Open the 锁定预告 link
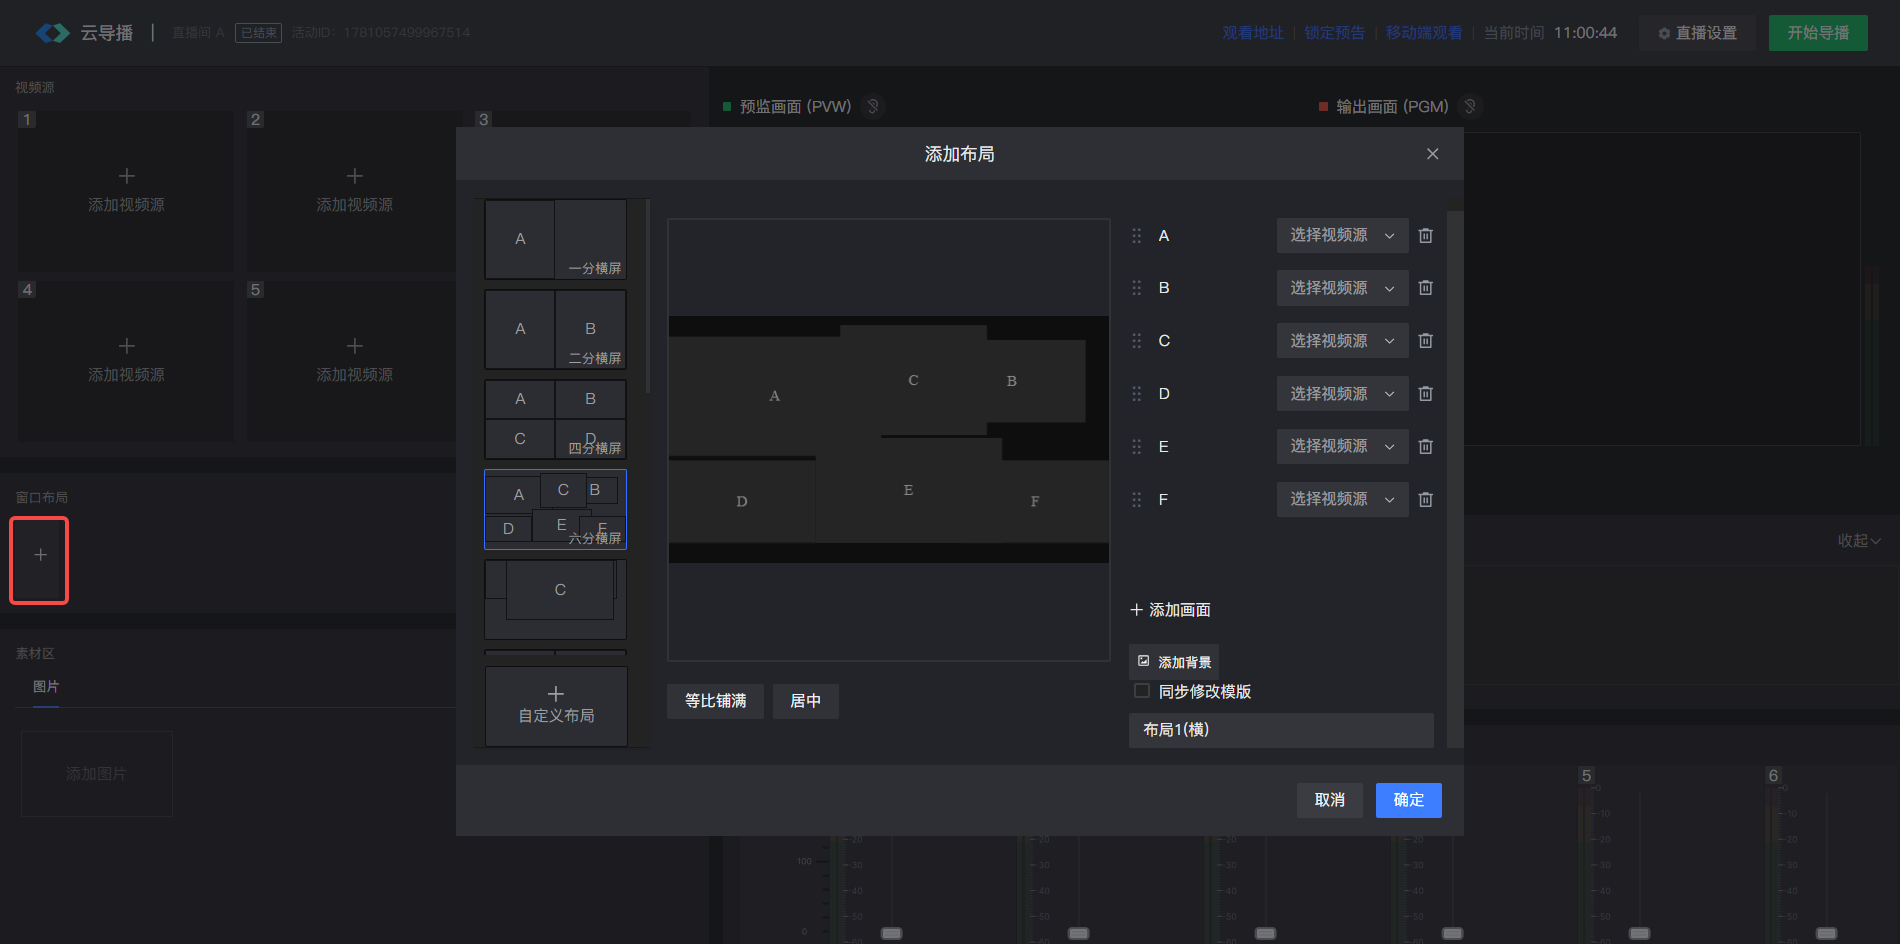 pos(1334,33)
